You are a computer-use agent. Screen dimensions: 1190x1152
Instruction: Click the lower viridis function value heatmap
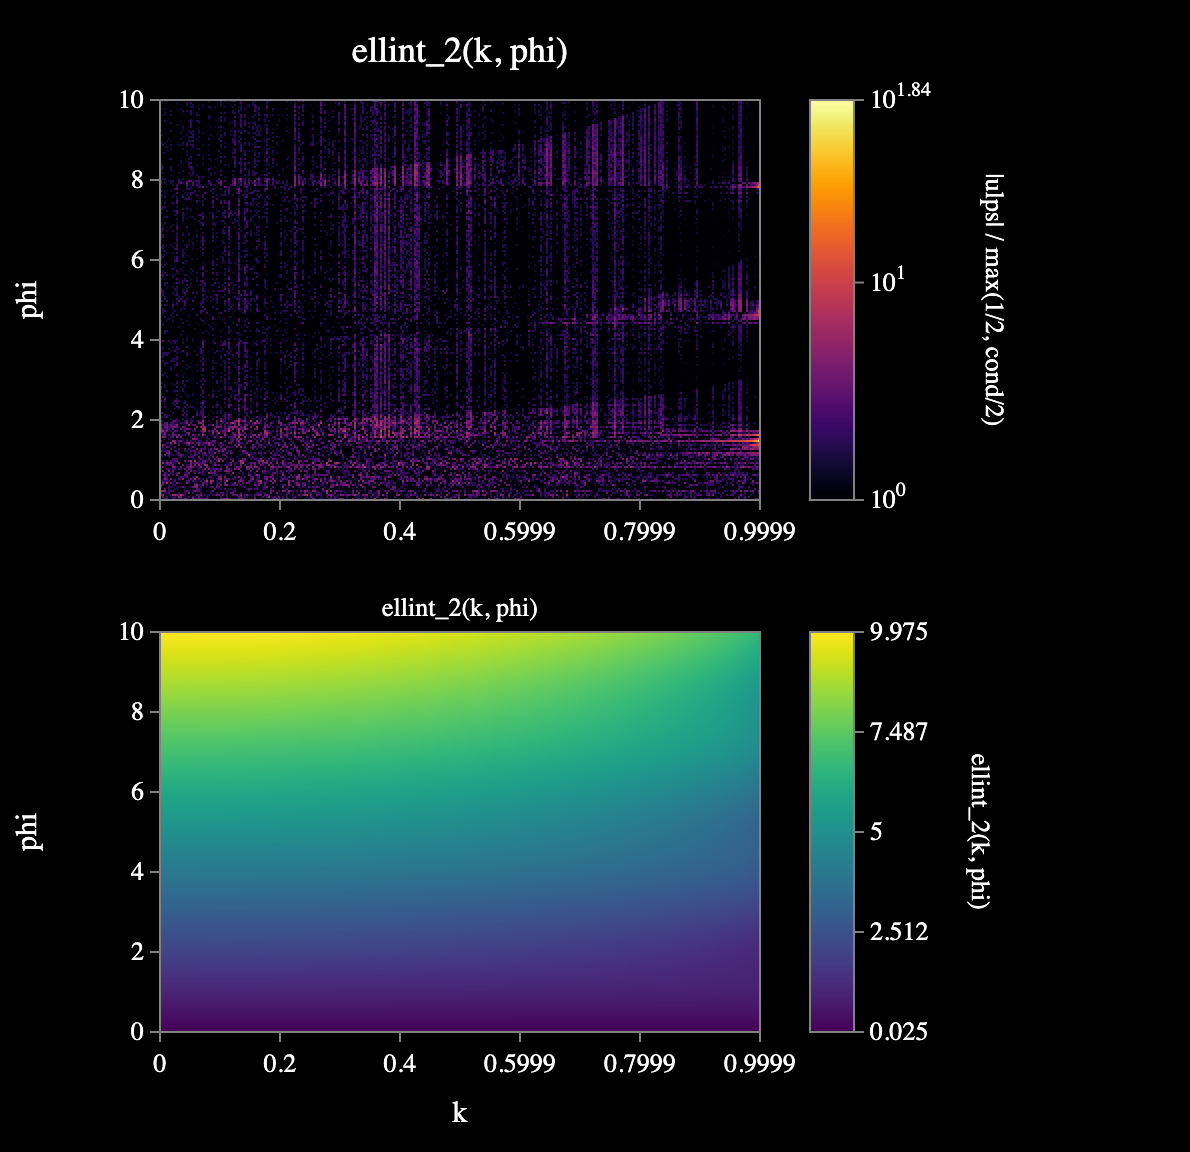pyautogui.click(x=459, y=831)
